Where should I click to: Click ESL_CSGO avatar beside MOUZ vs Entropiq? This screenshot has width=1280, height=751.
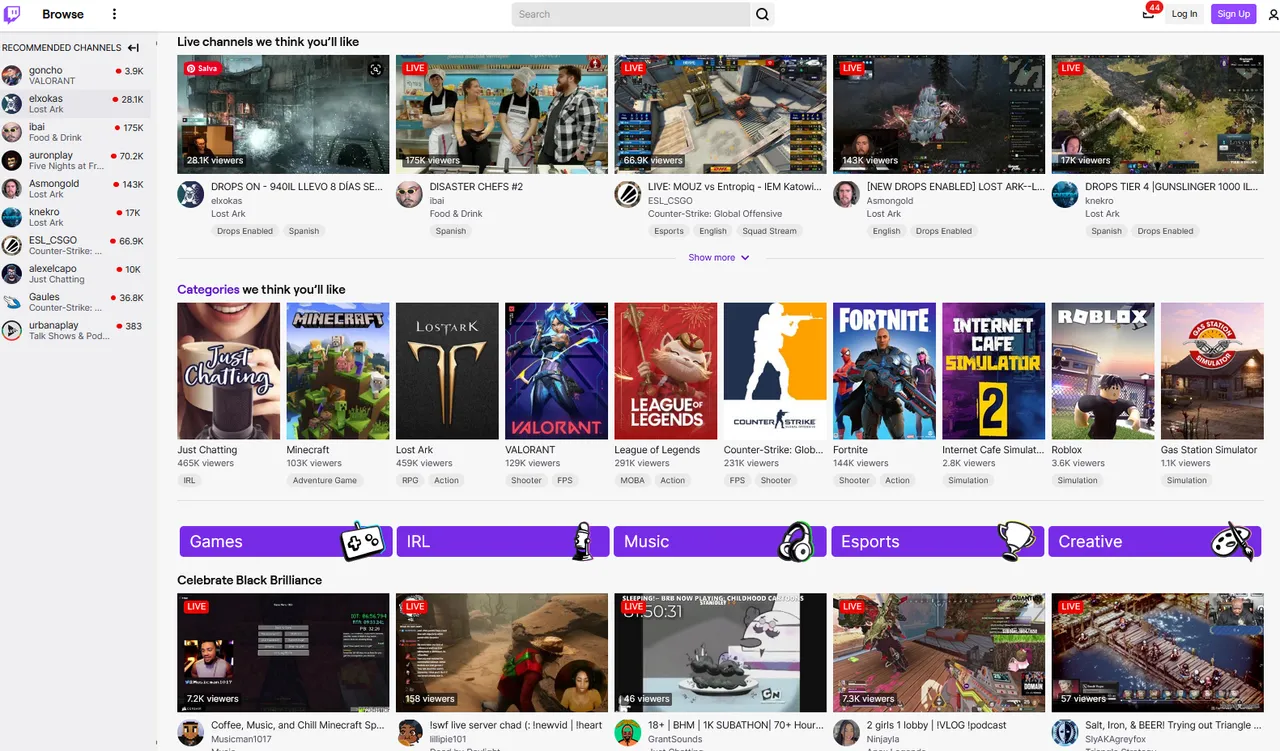tap(627, 194)
